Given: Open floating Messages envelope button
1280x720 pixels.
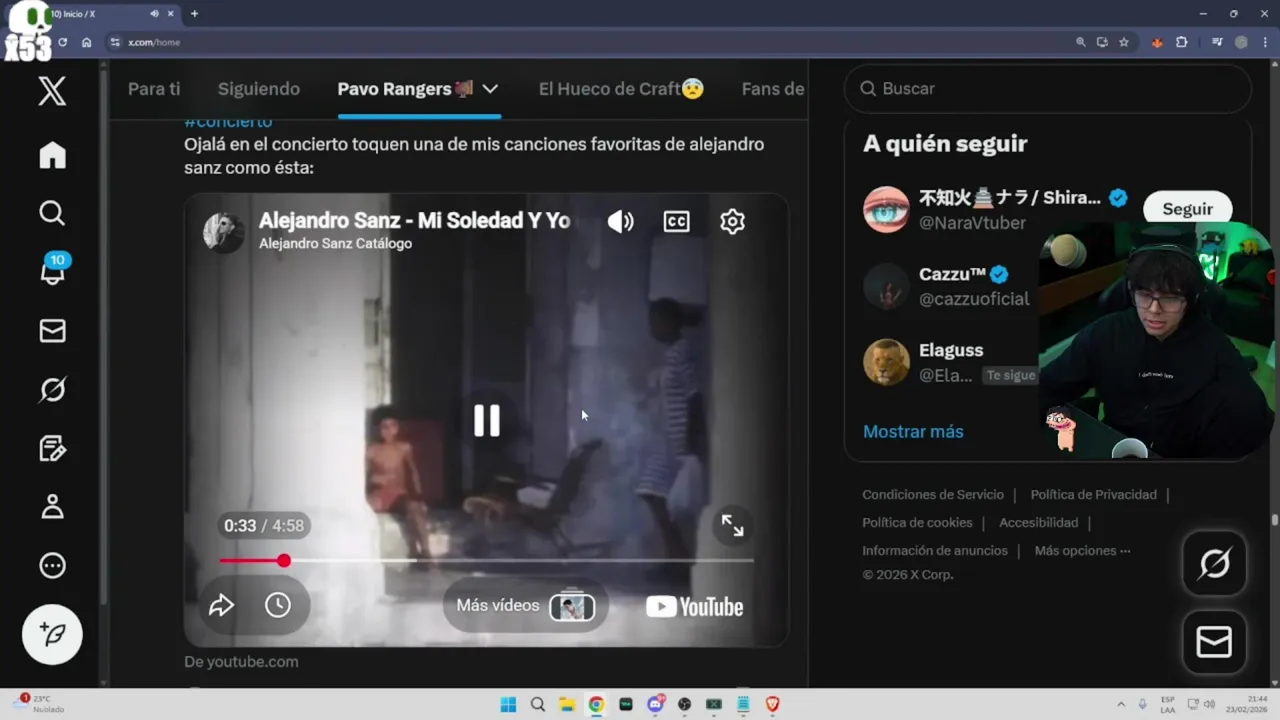Looking at the screenshot, I should [x=1214, y=642].
